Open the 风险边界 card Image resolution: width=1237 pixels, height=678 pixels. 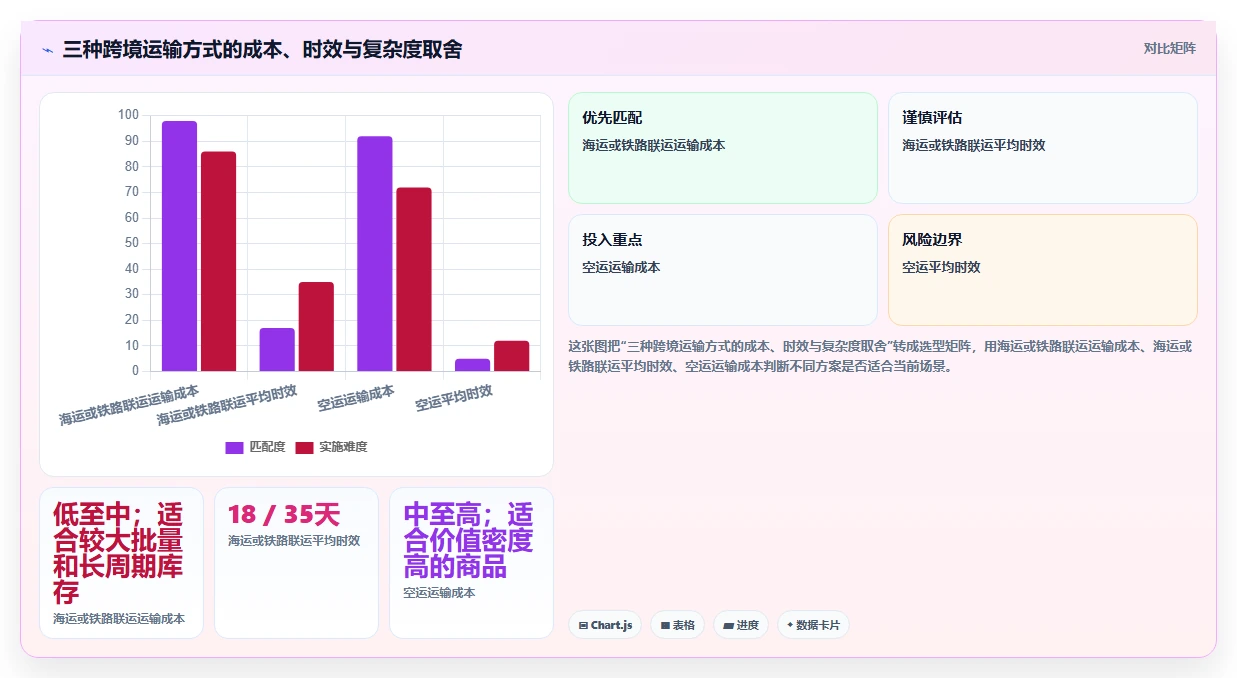pyautogui.click(x=1043, y=270)
